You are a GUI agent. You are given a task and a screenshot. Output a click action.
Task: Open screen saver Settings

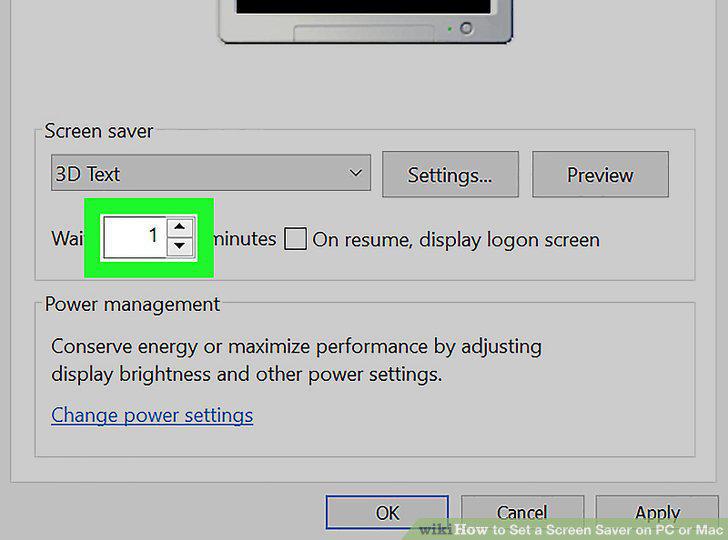pos(450,175)
